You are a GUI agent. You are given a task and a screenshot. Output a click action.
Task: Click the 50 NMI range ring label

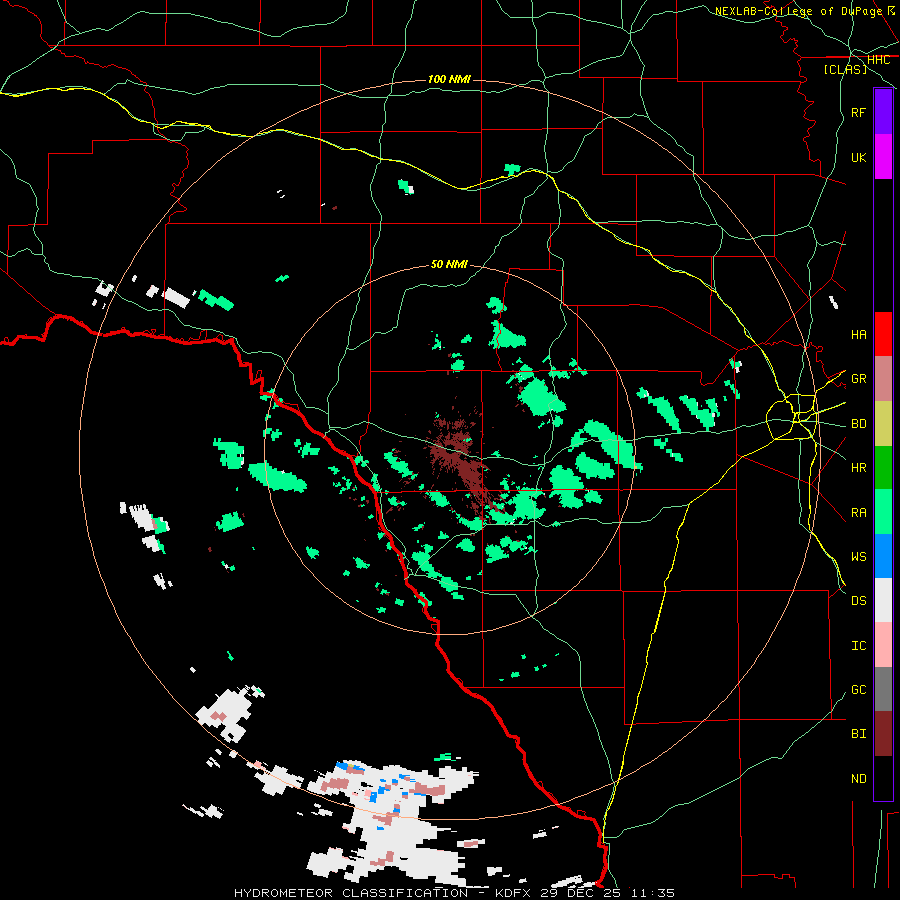click(449, 264)
